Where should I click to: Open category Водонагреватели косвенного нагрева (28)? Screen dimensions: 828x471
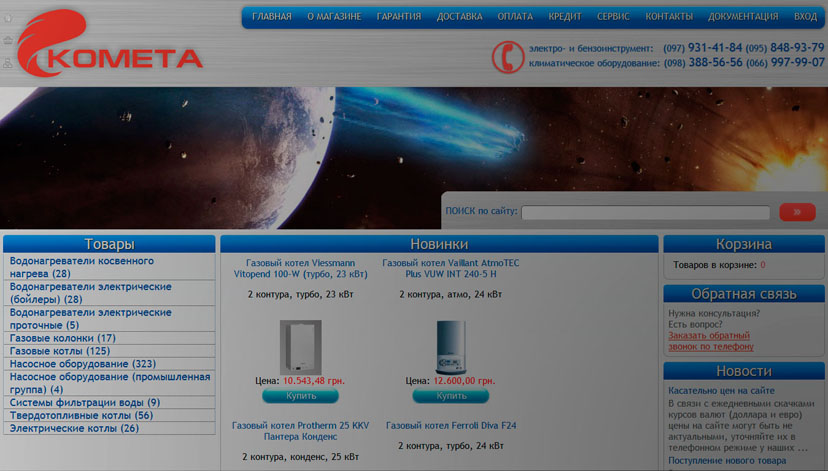tap(109, 267)
